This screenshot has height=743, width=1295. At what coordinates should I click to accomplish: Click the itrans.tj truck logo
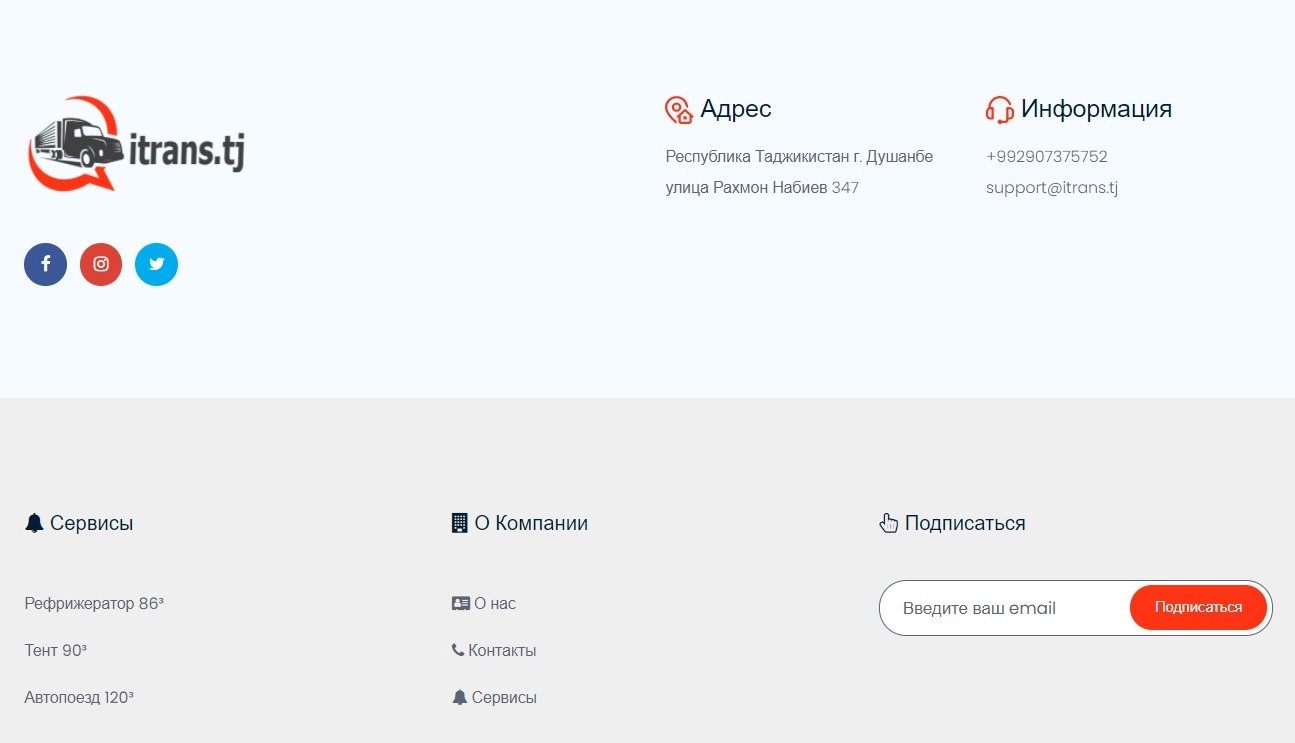[136, 145]
